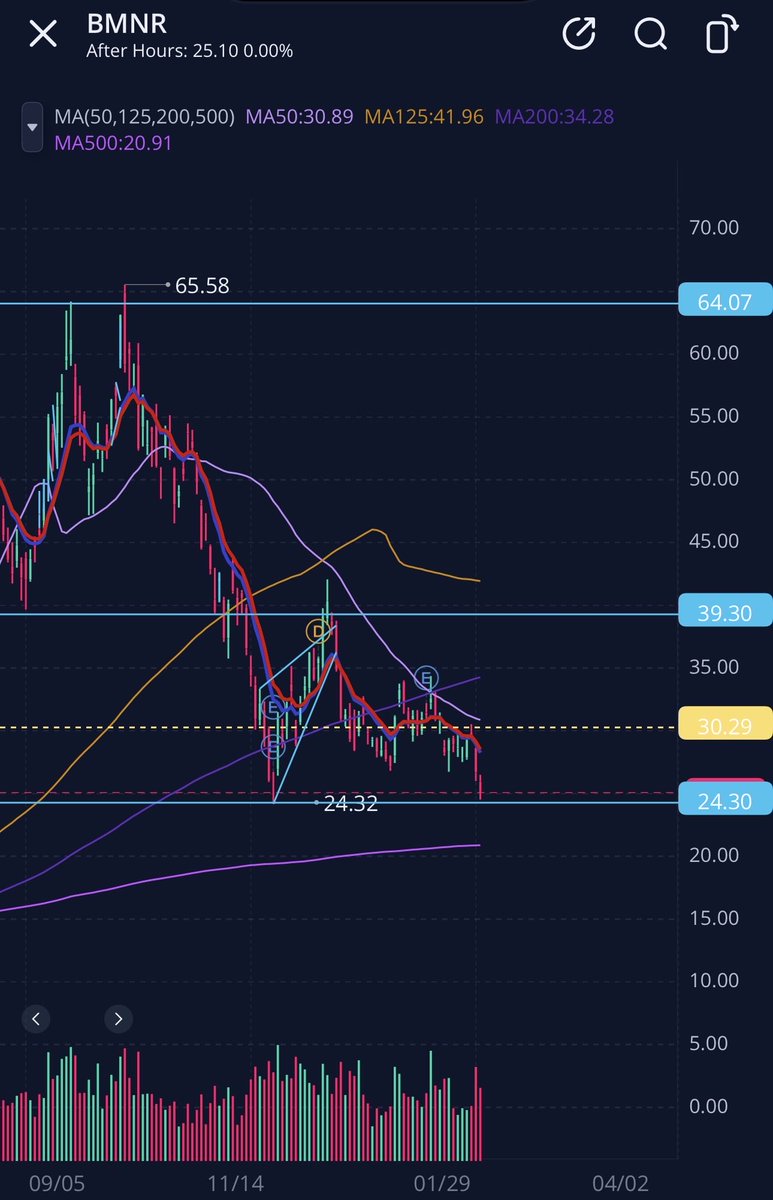Click the 11/14 date axis label
773x1200 pixels.
pyautogui.click(x=238, y=1183)
